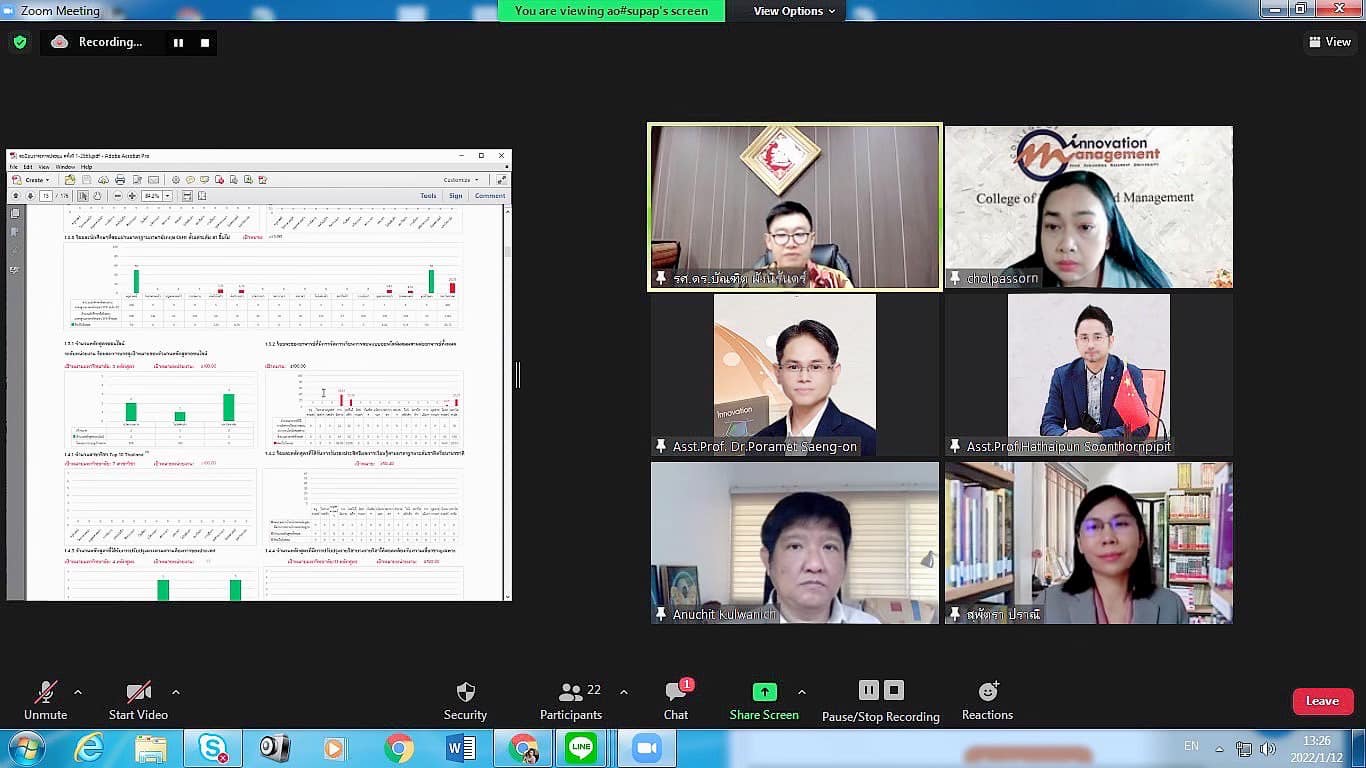1366x768 pixels.
Task: Expand audio options arrow beside Unmute
Action: pyautogui.click(x=78, y=692)
